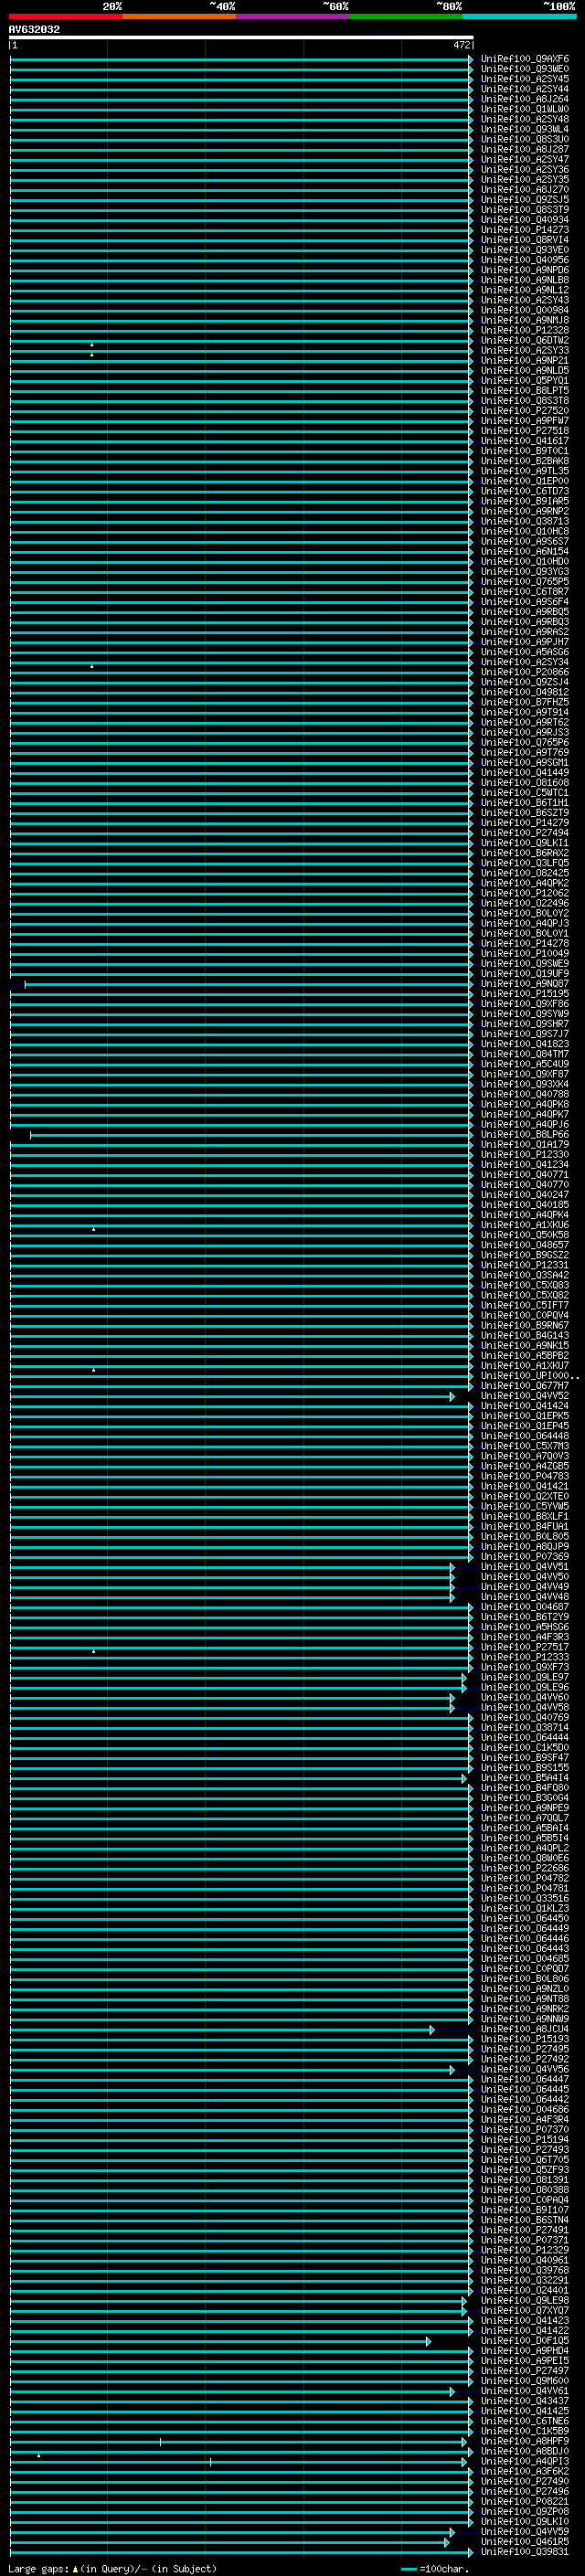Image resolution: width=585 pixels, height=2576 pixels.
Task: Select label UniRef100_Q1A179
Action: pyautogui.click(x=524, y=1144)
